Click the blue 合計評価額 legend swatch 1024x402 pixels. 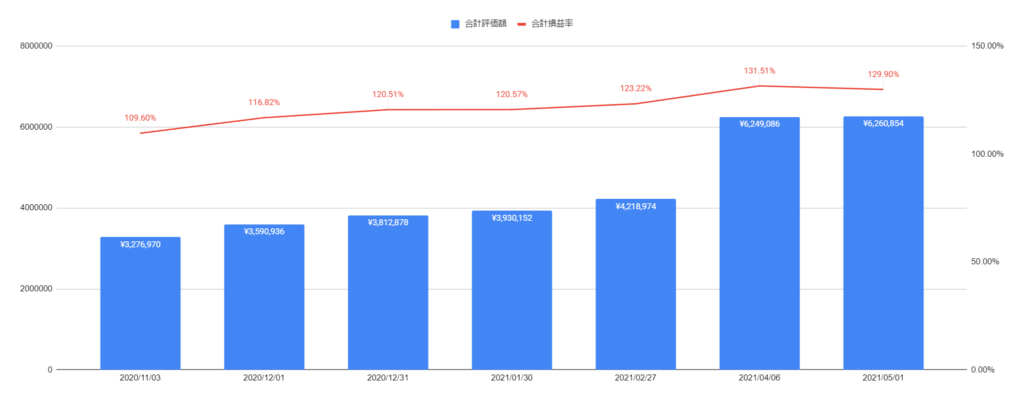pyautogui.click(x=455, y=23)
